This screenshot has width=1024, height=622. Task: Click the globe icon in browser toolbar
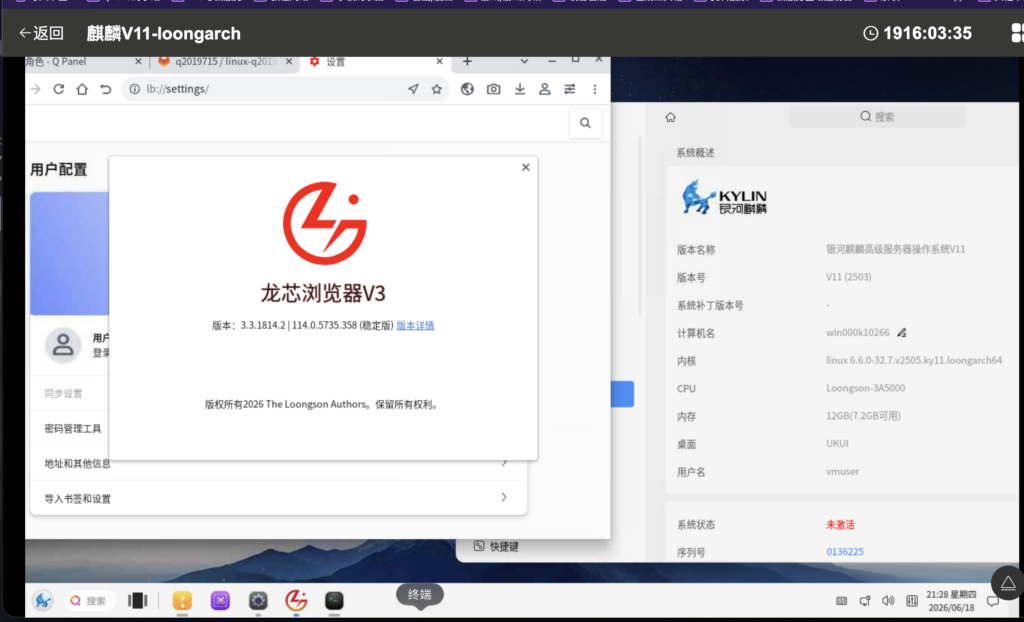(467, 89)
